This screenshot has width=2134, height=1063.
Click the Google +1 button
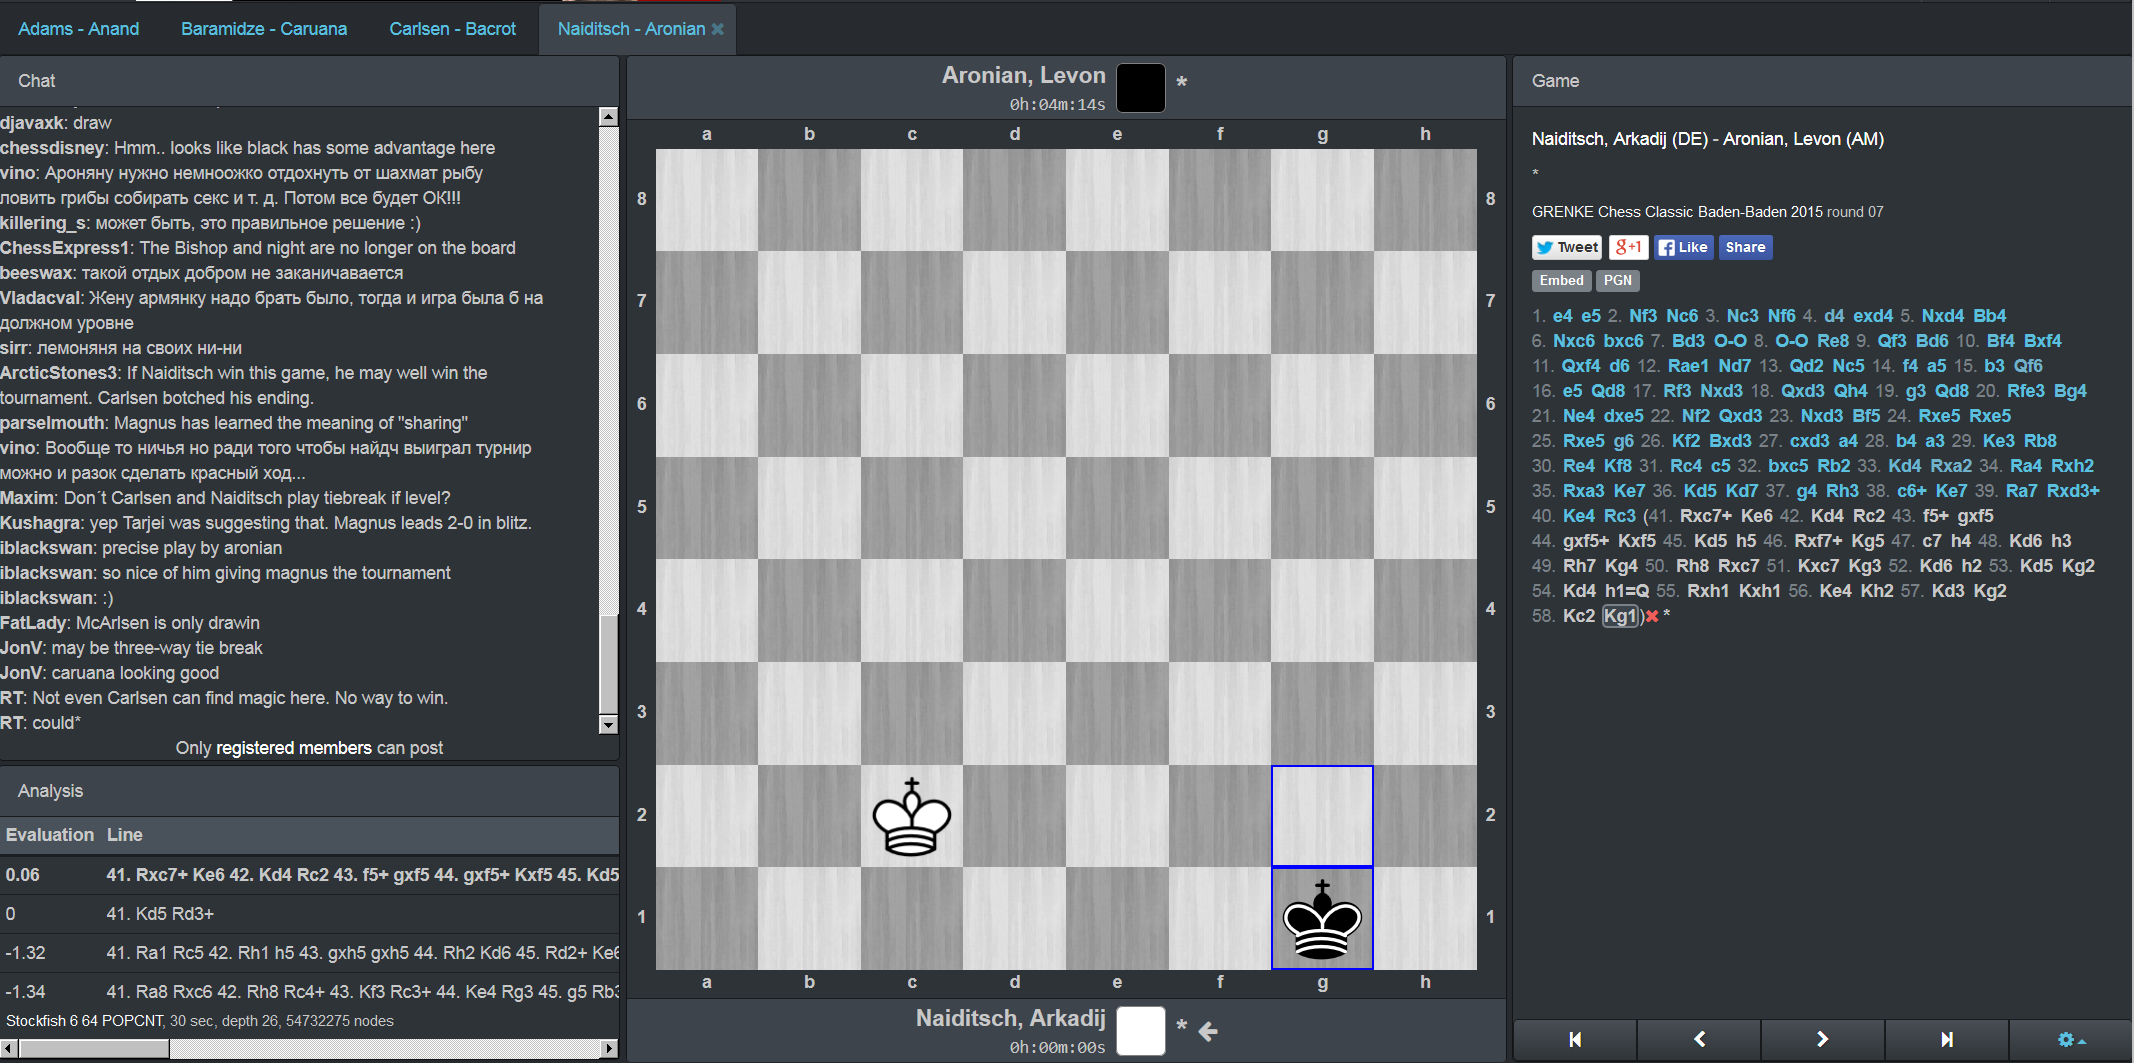[1628, 247]
